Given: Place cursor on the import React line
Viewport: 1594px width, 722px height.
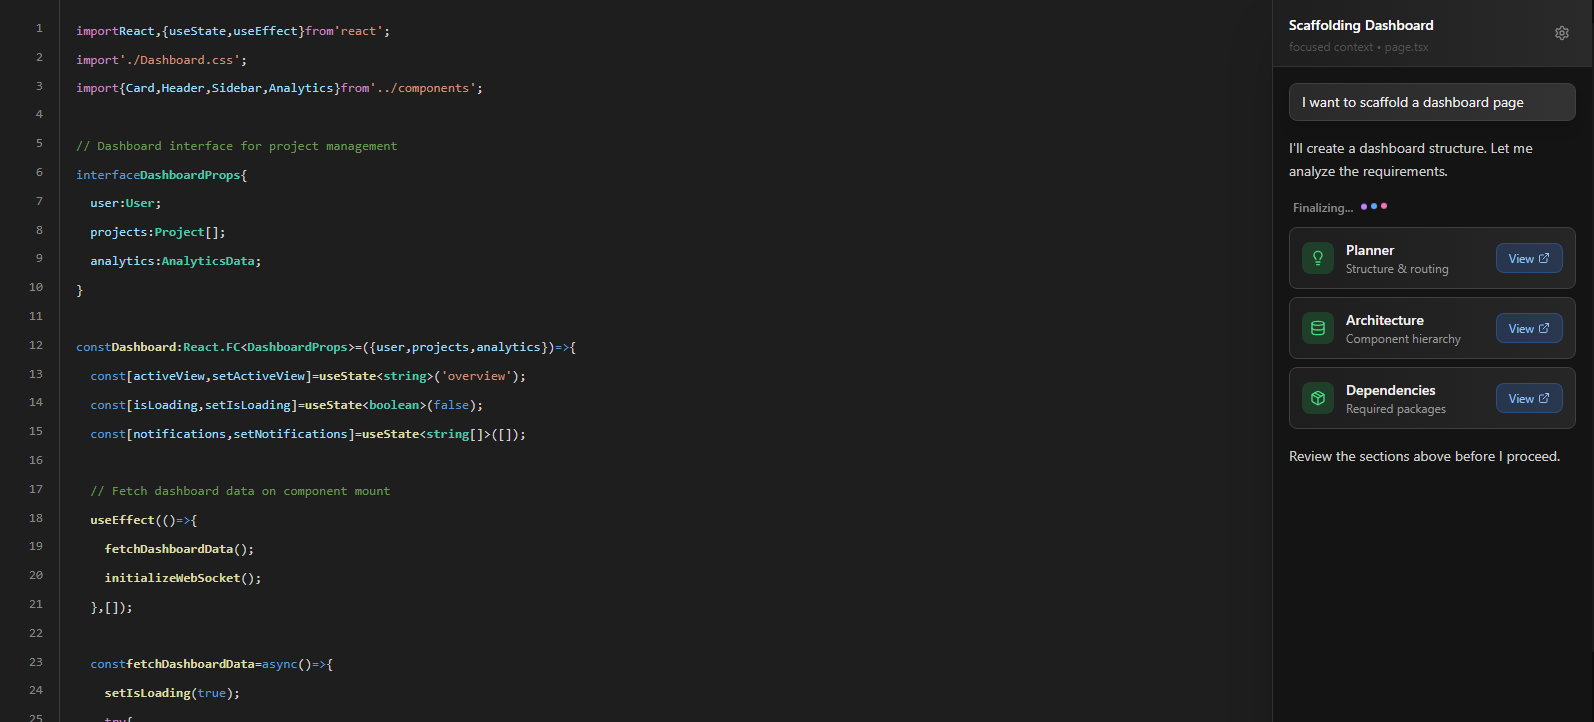Looking at the screenshot, I should [233, 31].
